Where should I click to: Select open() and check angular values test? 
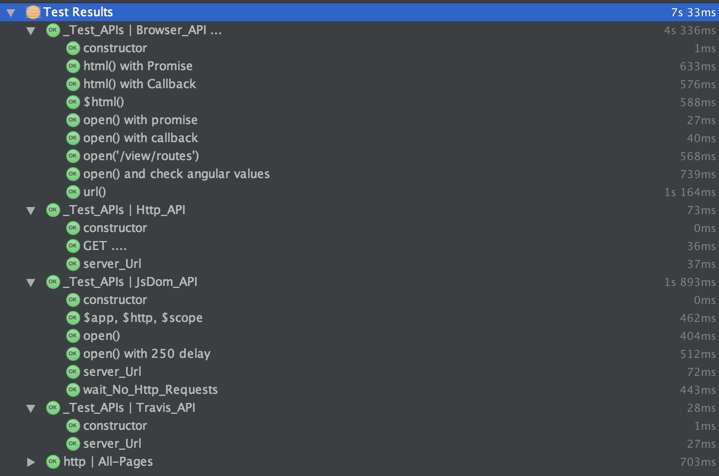(x=176, y=174)
